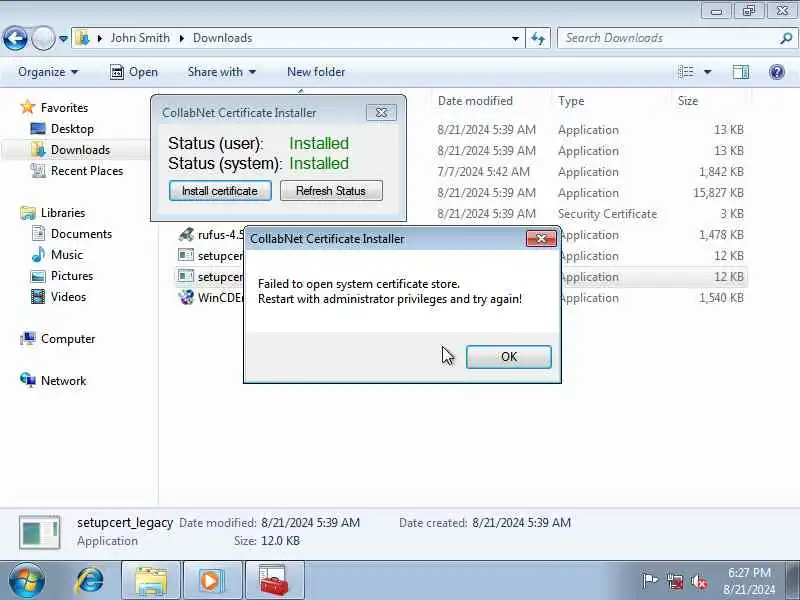Click the taskbar clock showing 6:27 PM
Viewport: 800px width, 600px height.
pyautogui.click(x=749, y=581)
